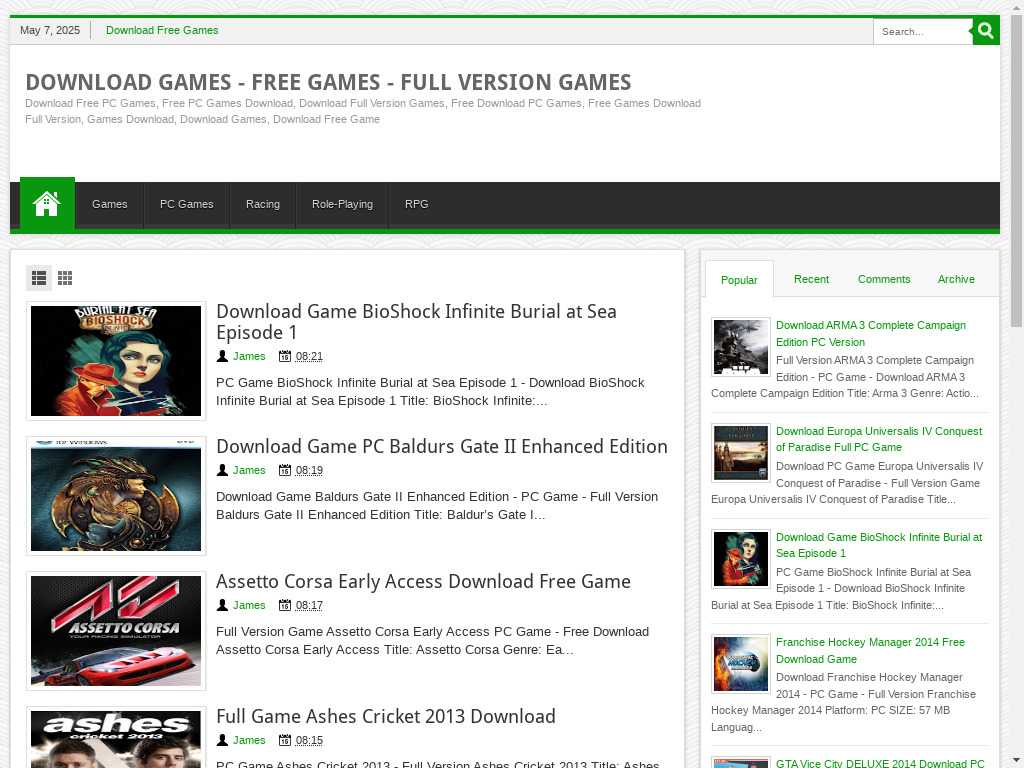Screen dimensions: 1024x768
Task: Click the 08:19 post timestamp
Action: click(309, 470)
